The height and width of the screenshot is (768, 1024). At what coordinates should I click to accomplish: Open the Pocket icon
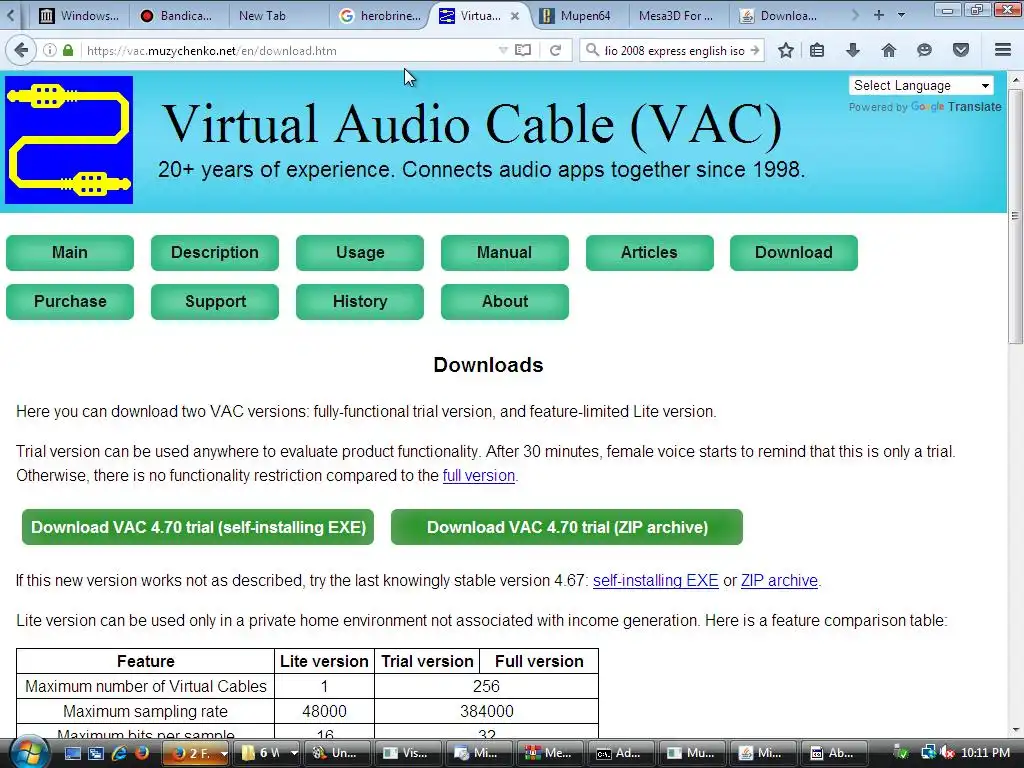960,50
